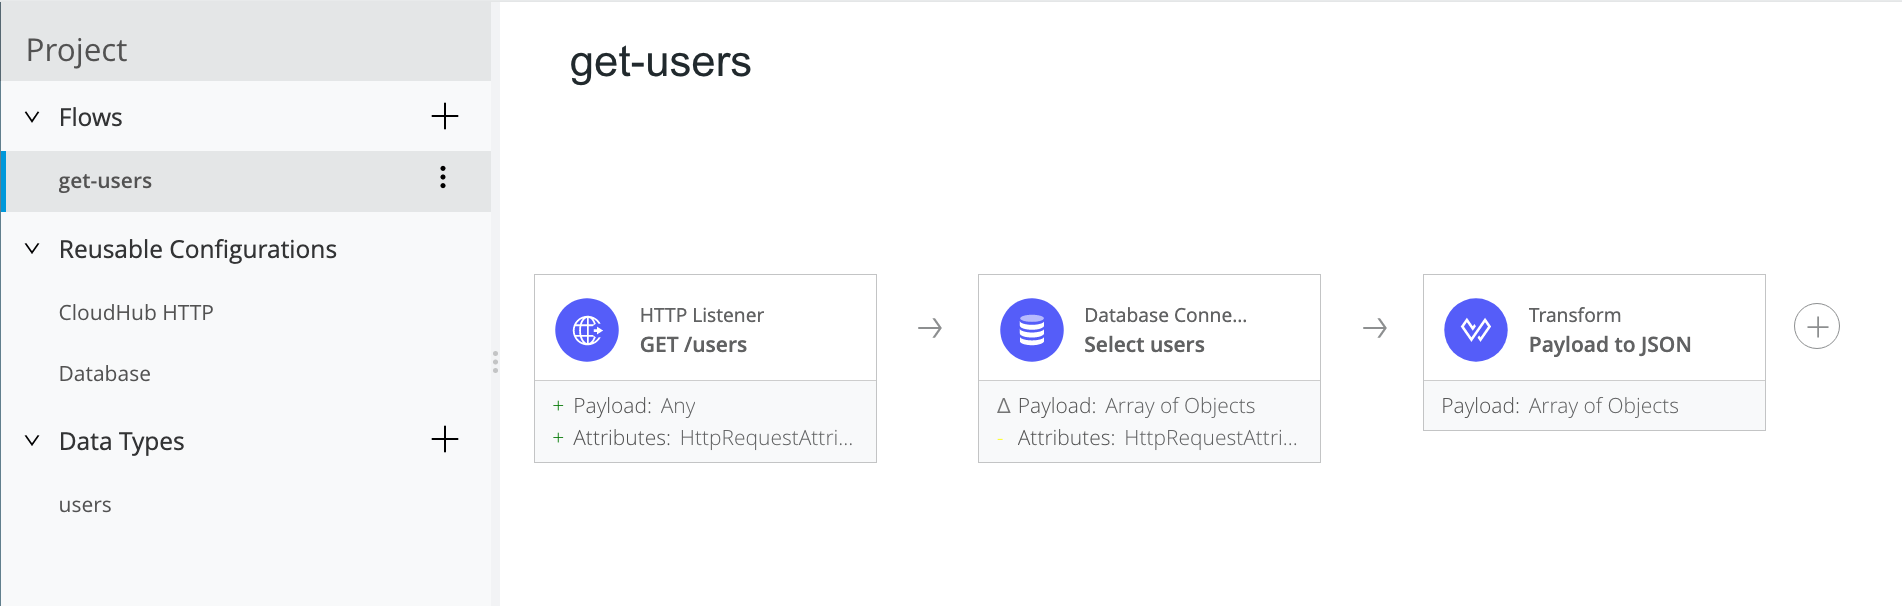Collapse the Reusable Configurations section
1902x606 pixels.
tap(32, 248)
